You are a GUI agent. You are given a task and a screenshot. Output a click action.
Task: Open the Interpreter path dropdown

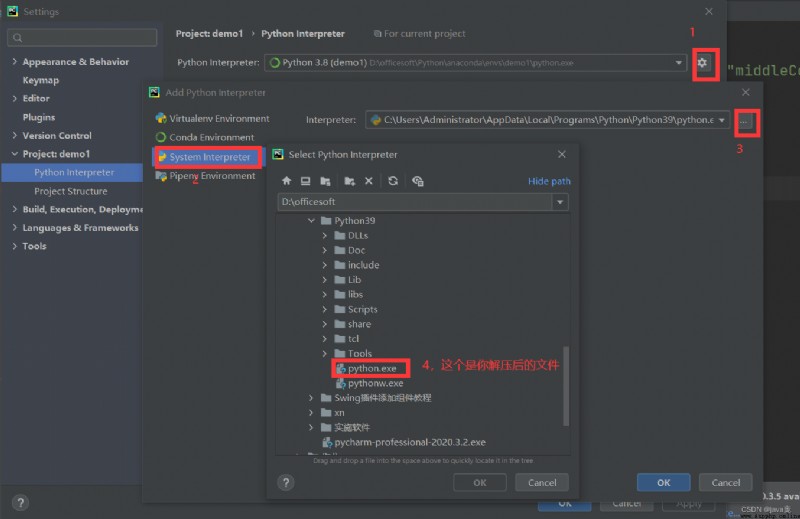[721, 120]
